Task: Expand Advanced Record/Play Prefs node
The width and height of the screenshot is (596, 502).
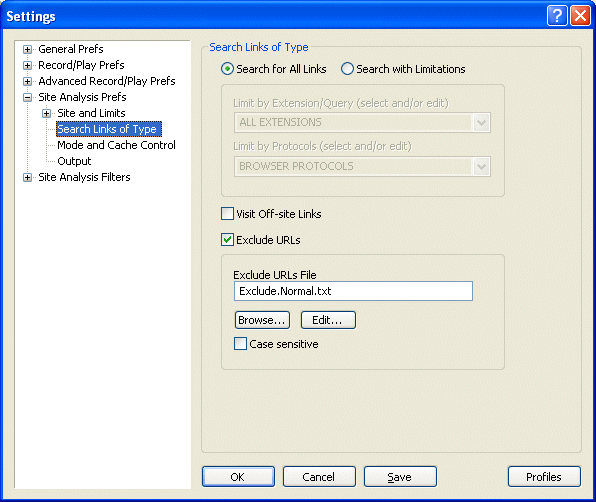Action: pyautogui.click(x=27, y=81)
